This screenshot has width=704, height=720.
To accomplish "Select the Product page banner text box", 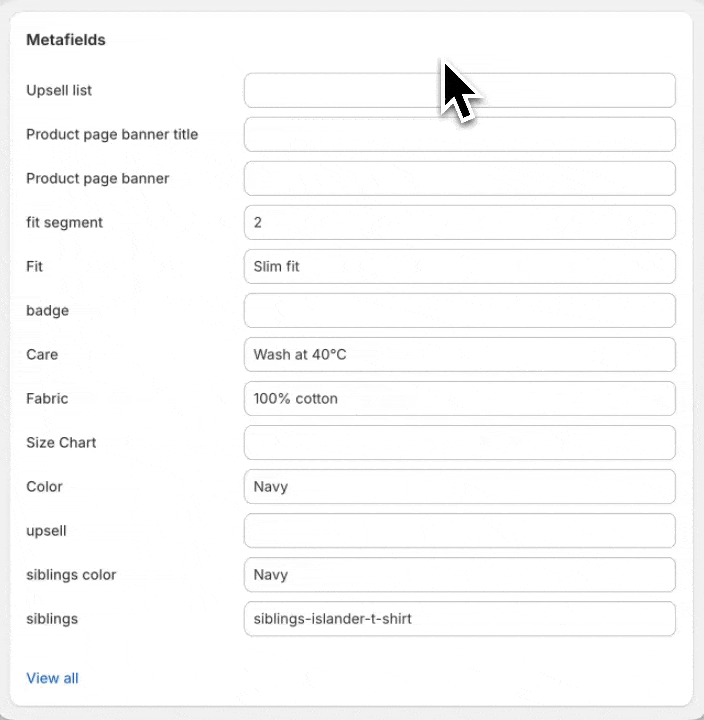I will coord(459,178).
